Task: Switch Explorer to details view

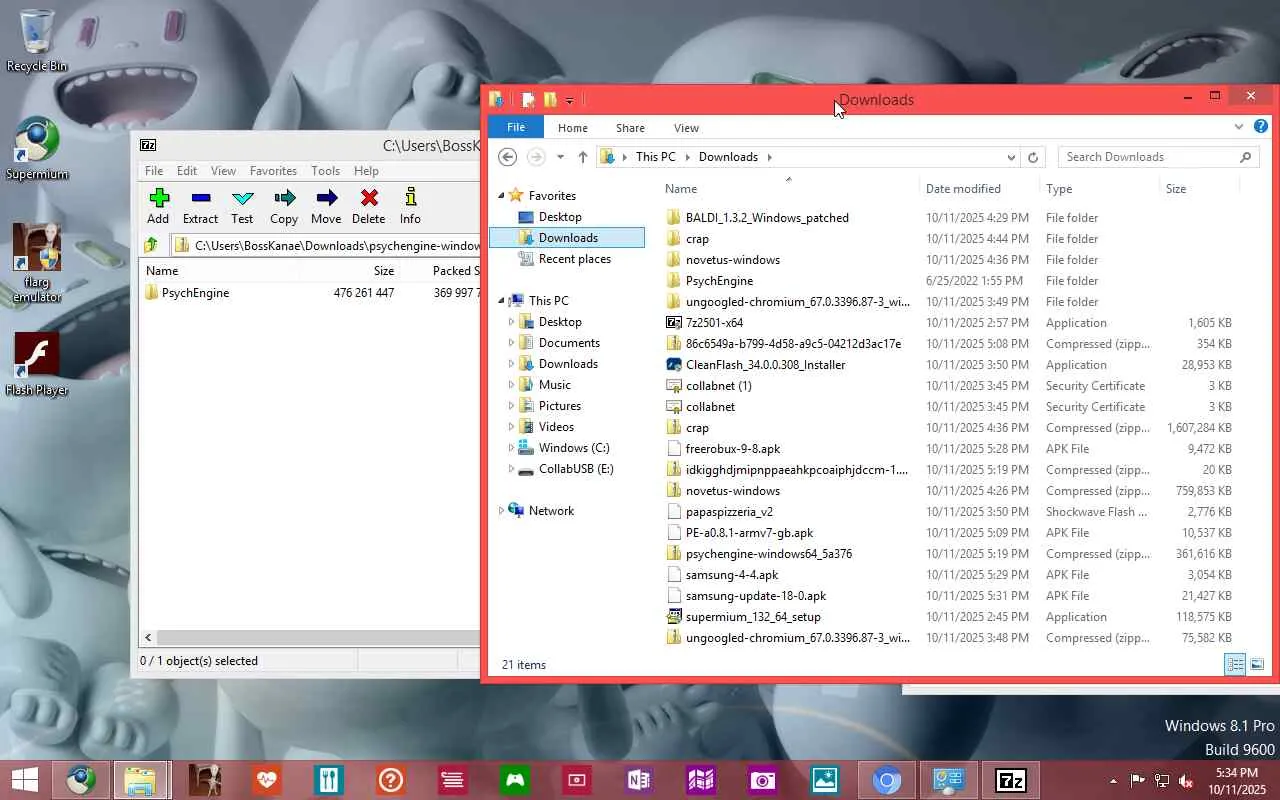Action: pos(1235,665)
